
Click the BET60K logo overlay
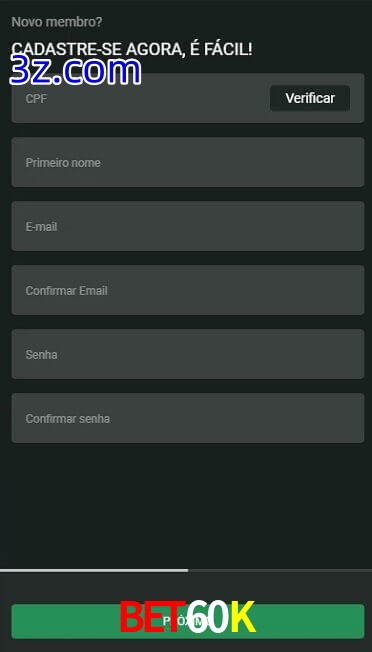pos(187,617)
